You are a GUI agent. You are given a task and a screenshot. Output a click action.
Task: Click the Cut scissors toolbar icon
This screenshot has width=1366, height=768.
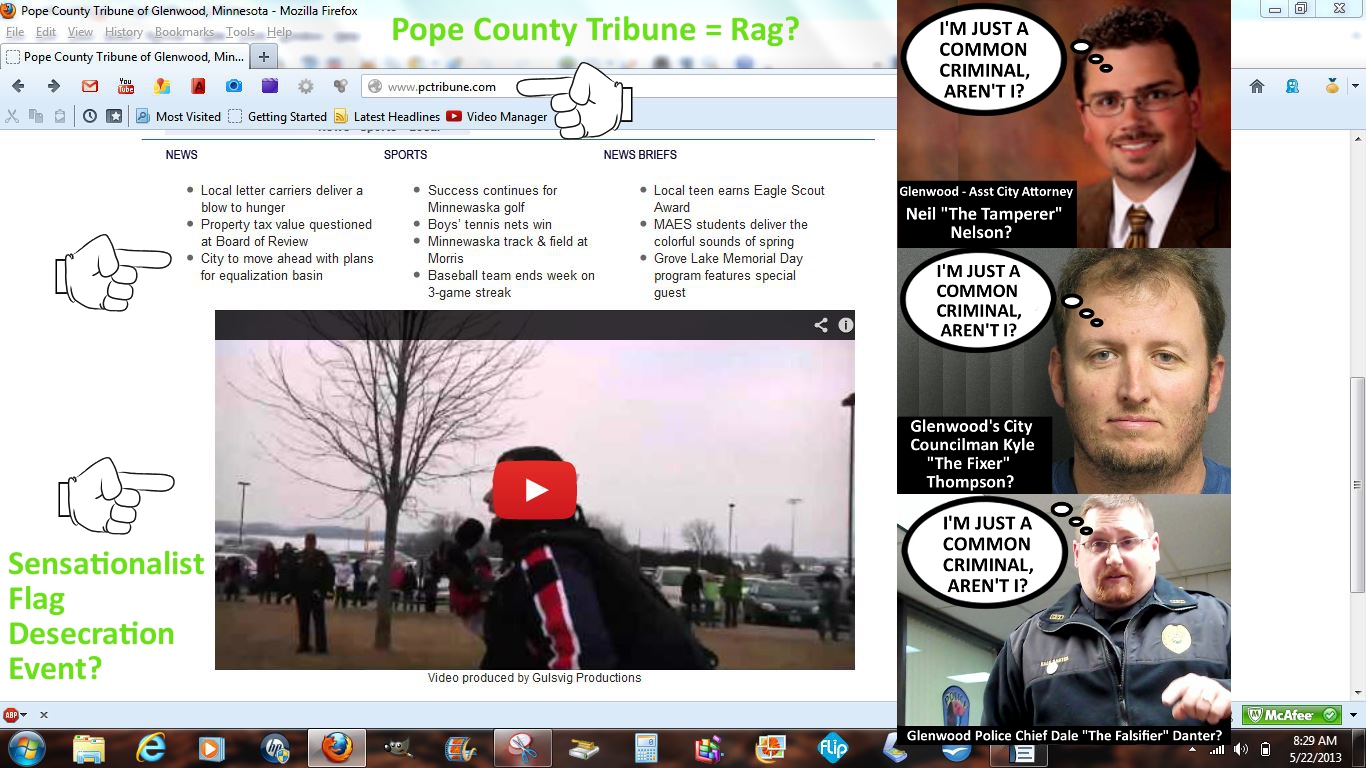13,116
